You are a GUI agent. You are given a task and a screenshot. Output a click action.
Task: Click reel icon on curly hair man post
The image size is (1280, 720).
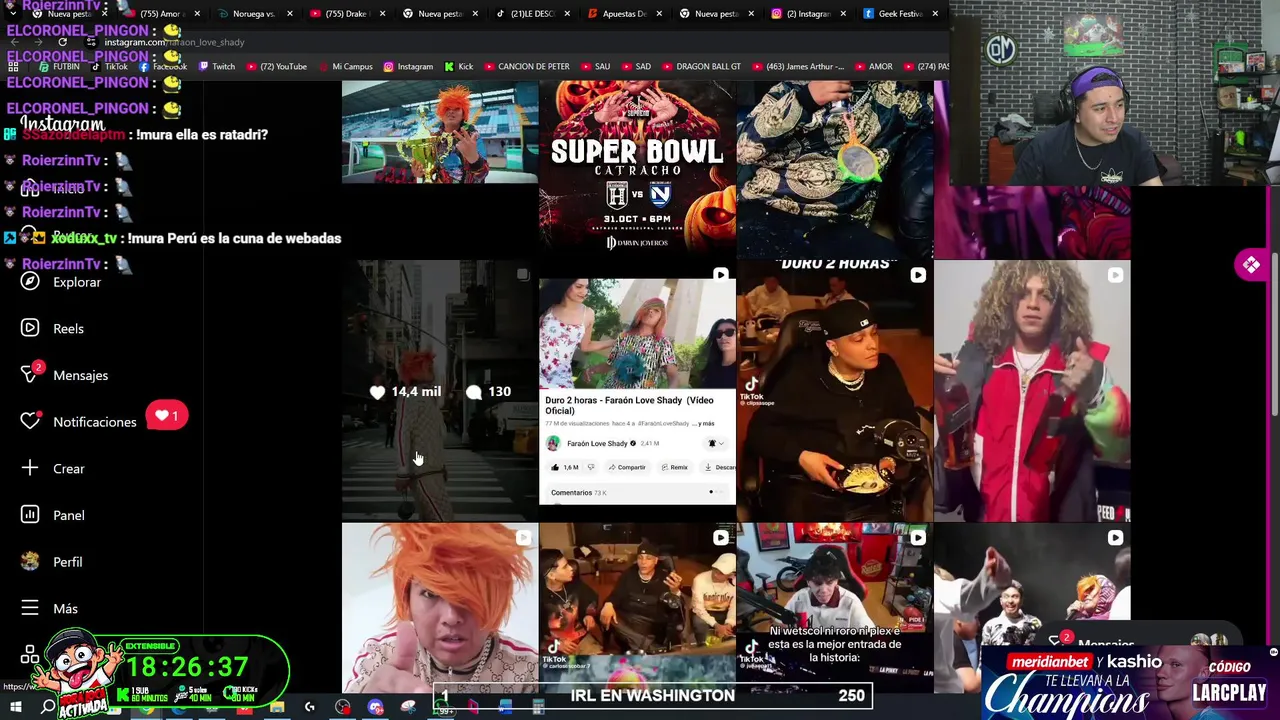click(x=1115, y=275)
